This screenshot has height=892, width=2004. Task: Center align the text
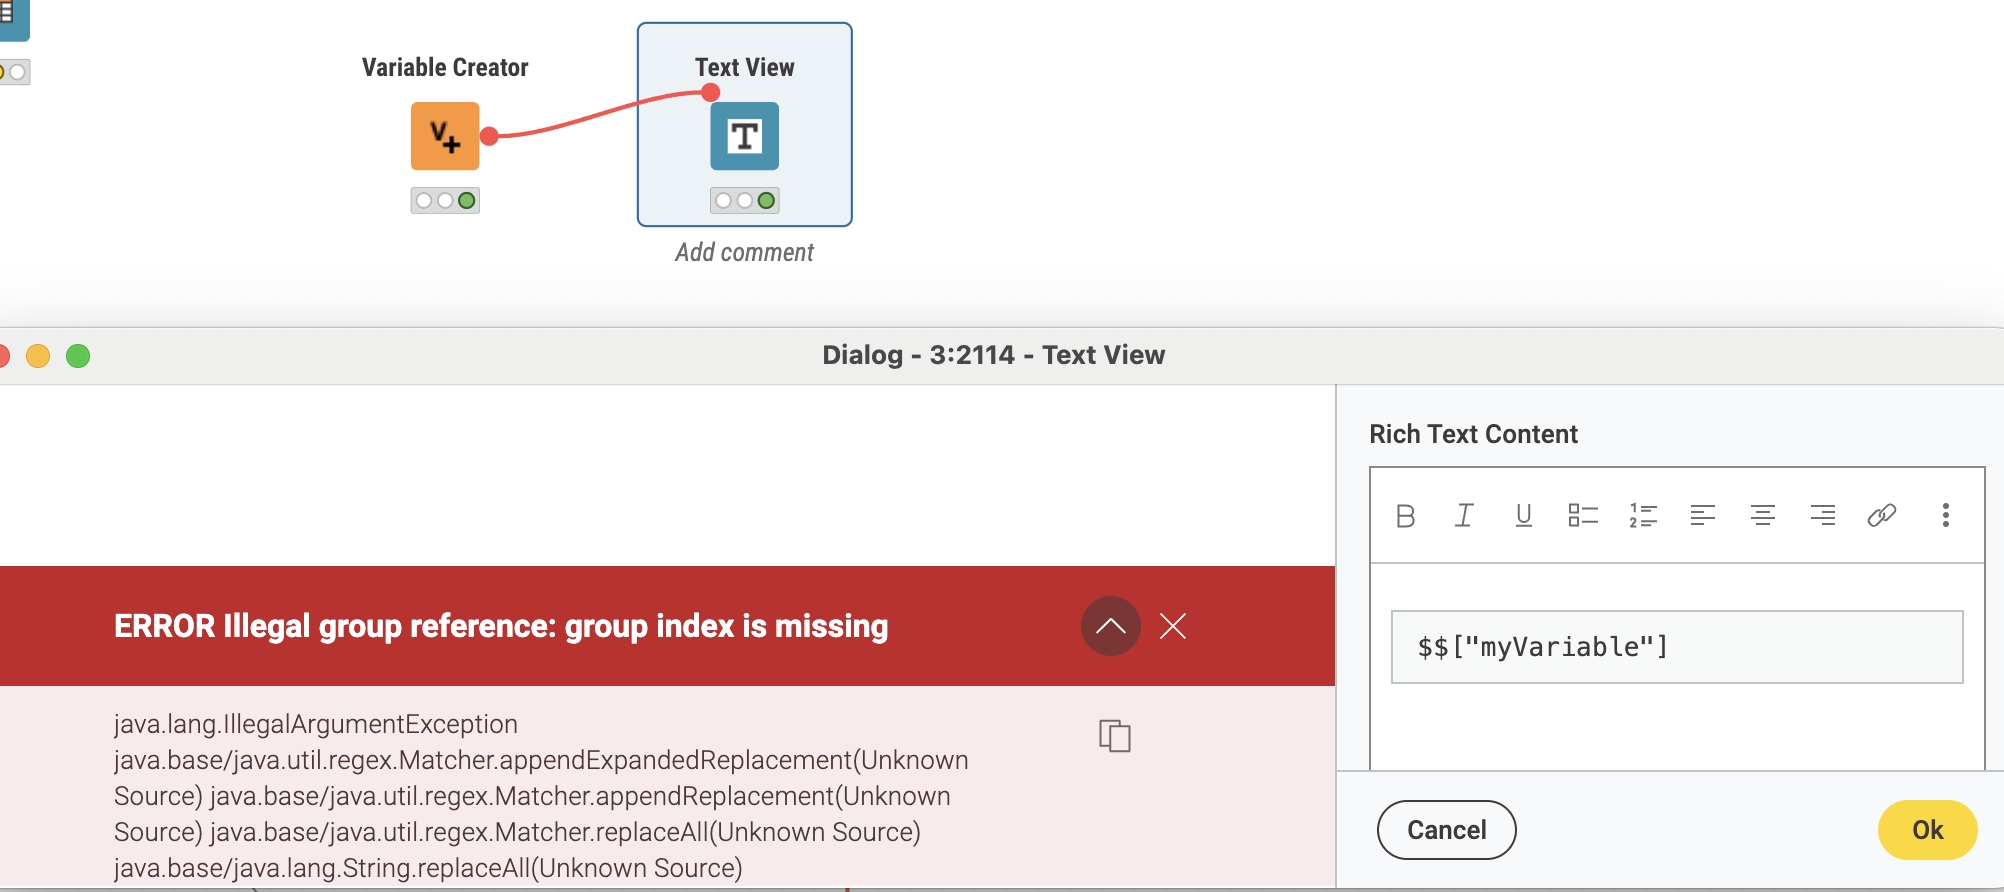[1762, 516]
